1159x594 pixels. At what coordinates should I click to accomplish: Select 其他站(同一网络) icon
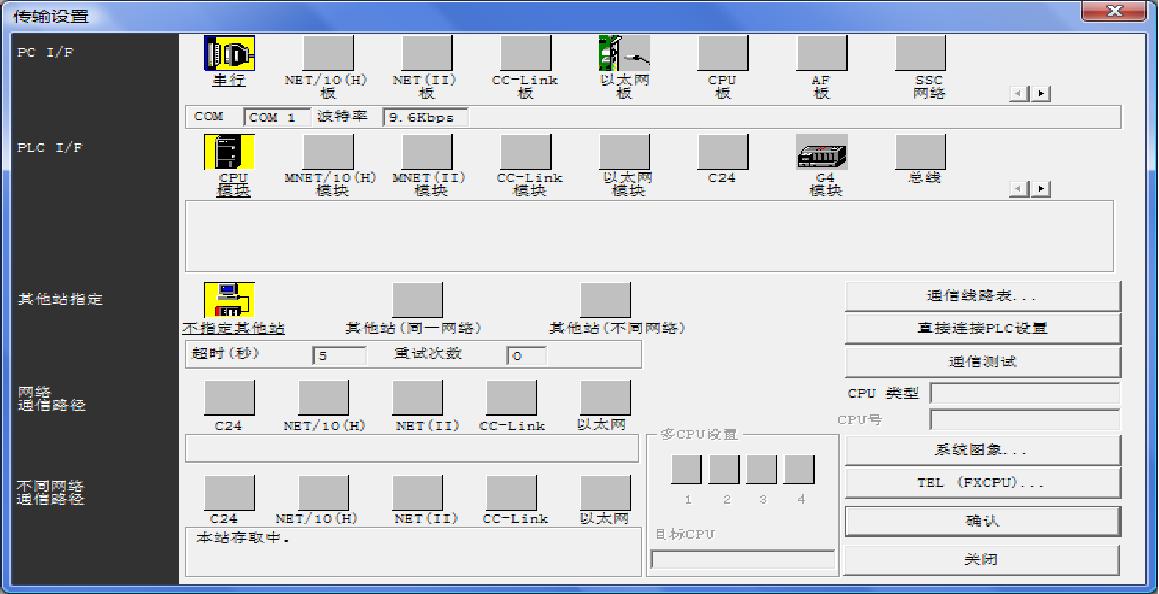click(417, 300)
